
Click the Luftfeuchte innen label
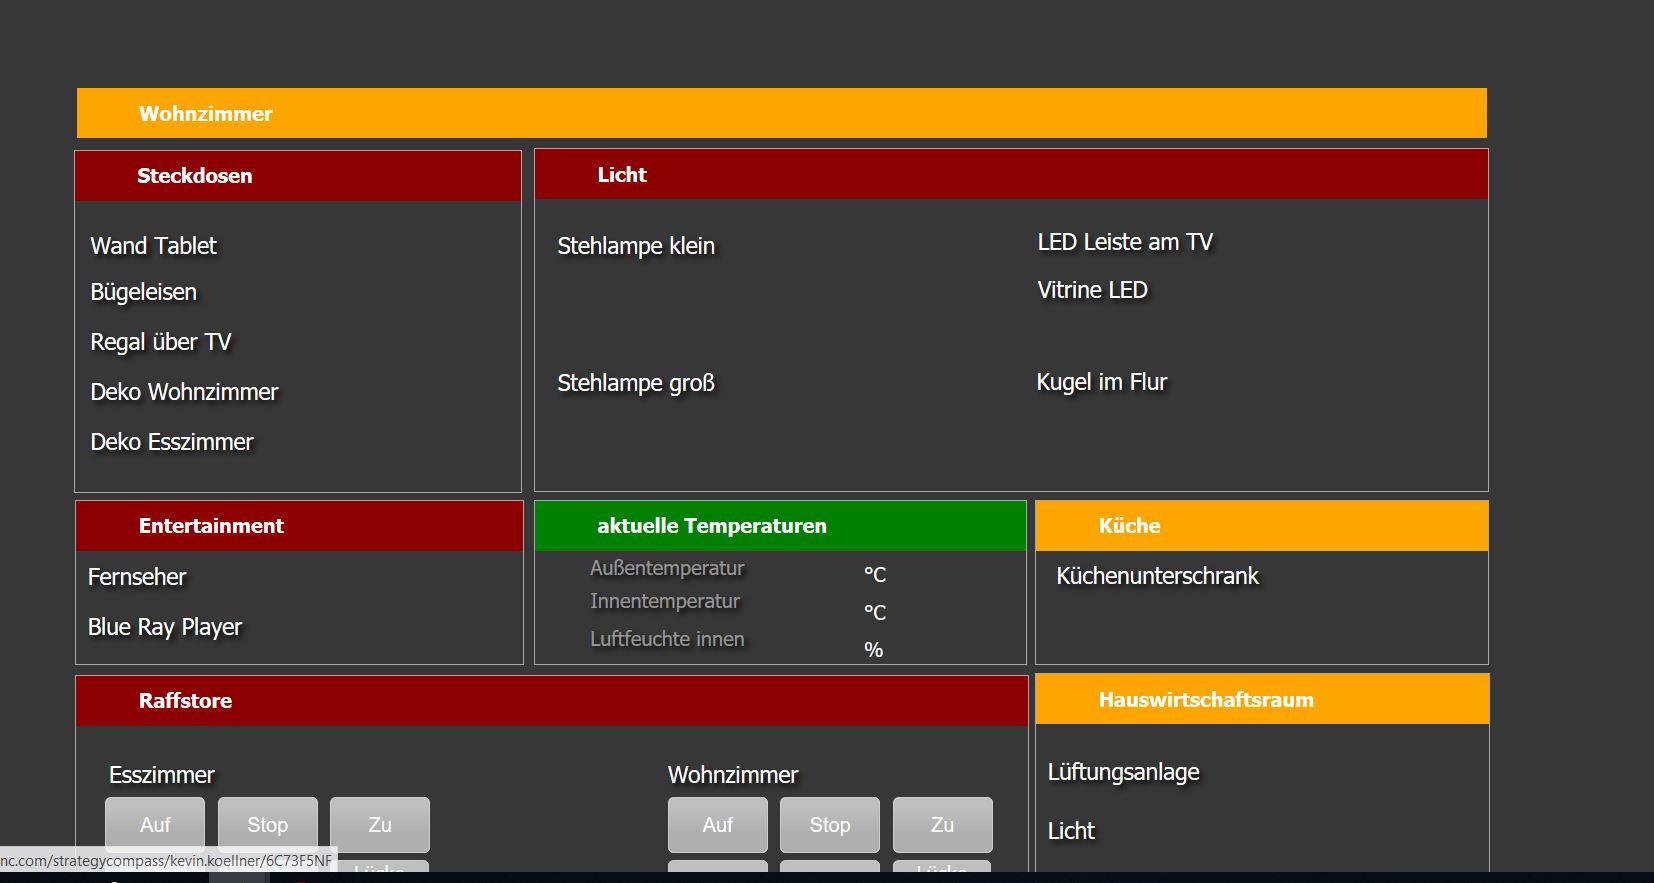click(x=667, y=639)
